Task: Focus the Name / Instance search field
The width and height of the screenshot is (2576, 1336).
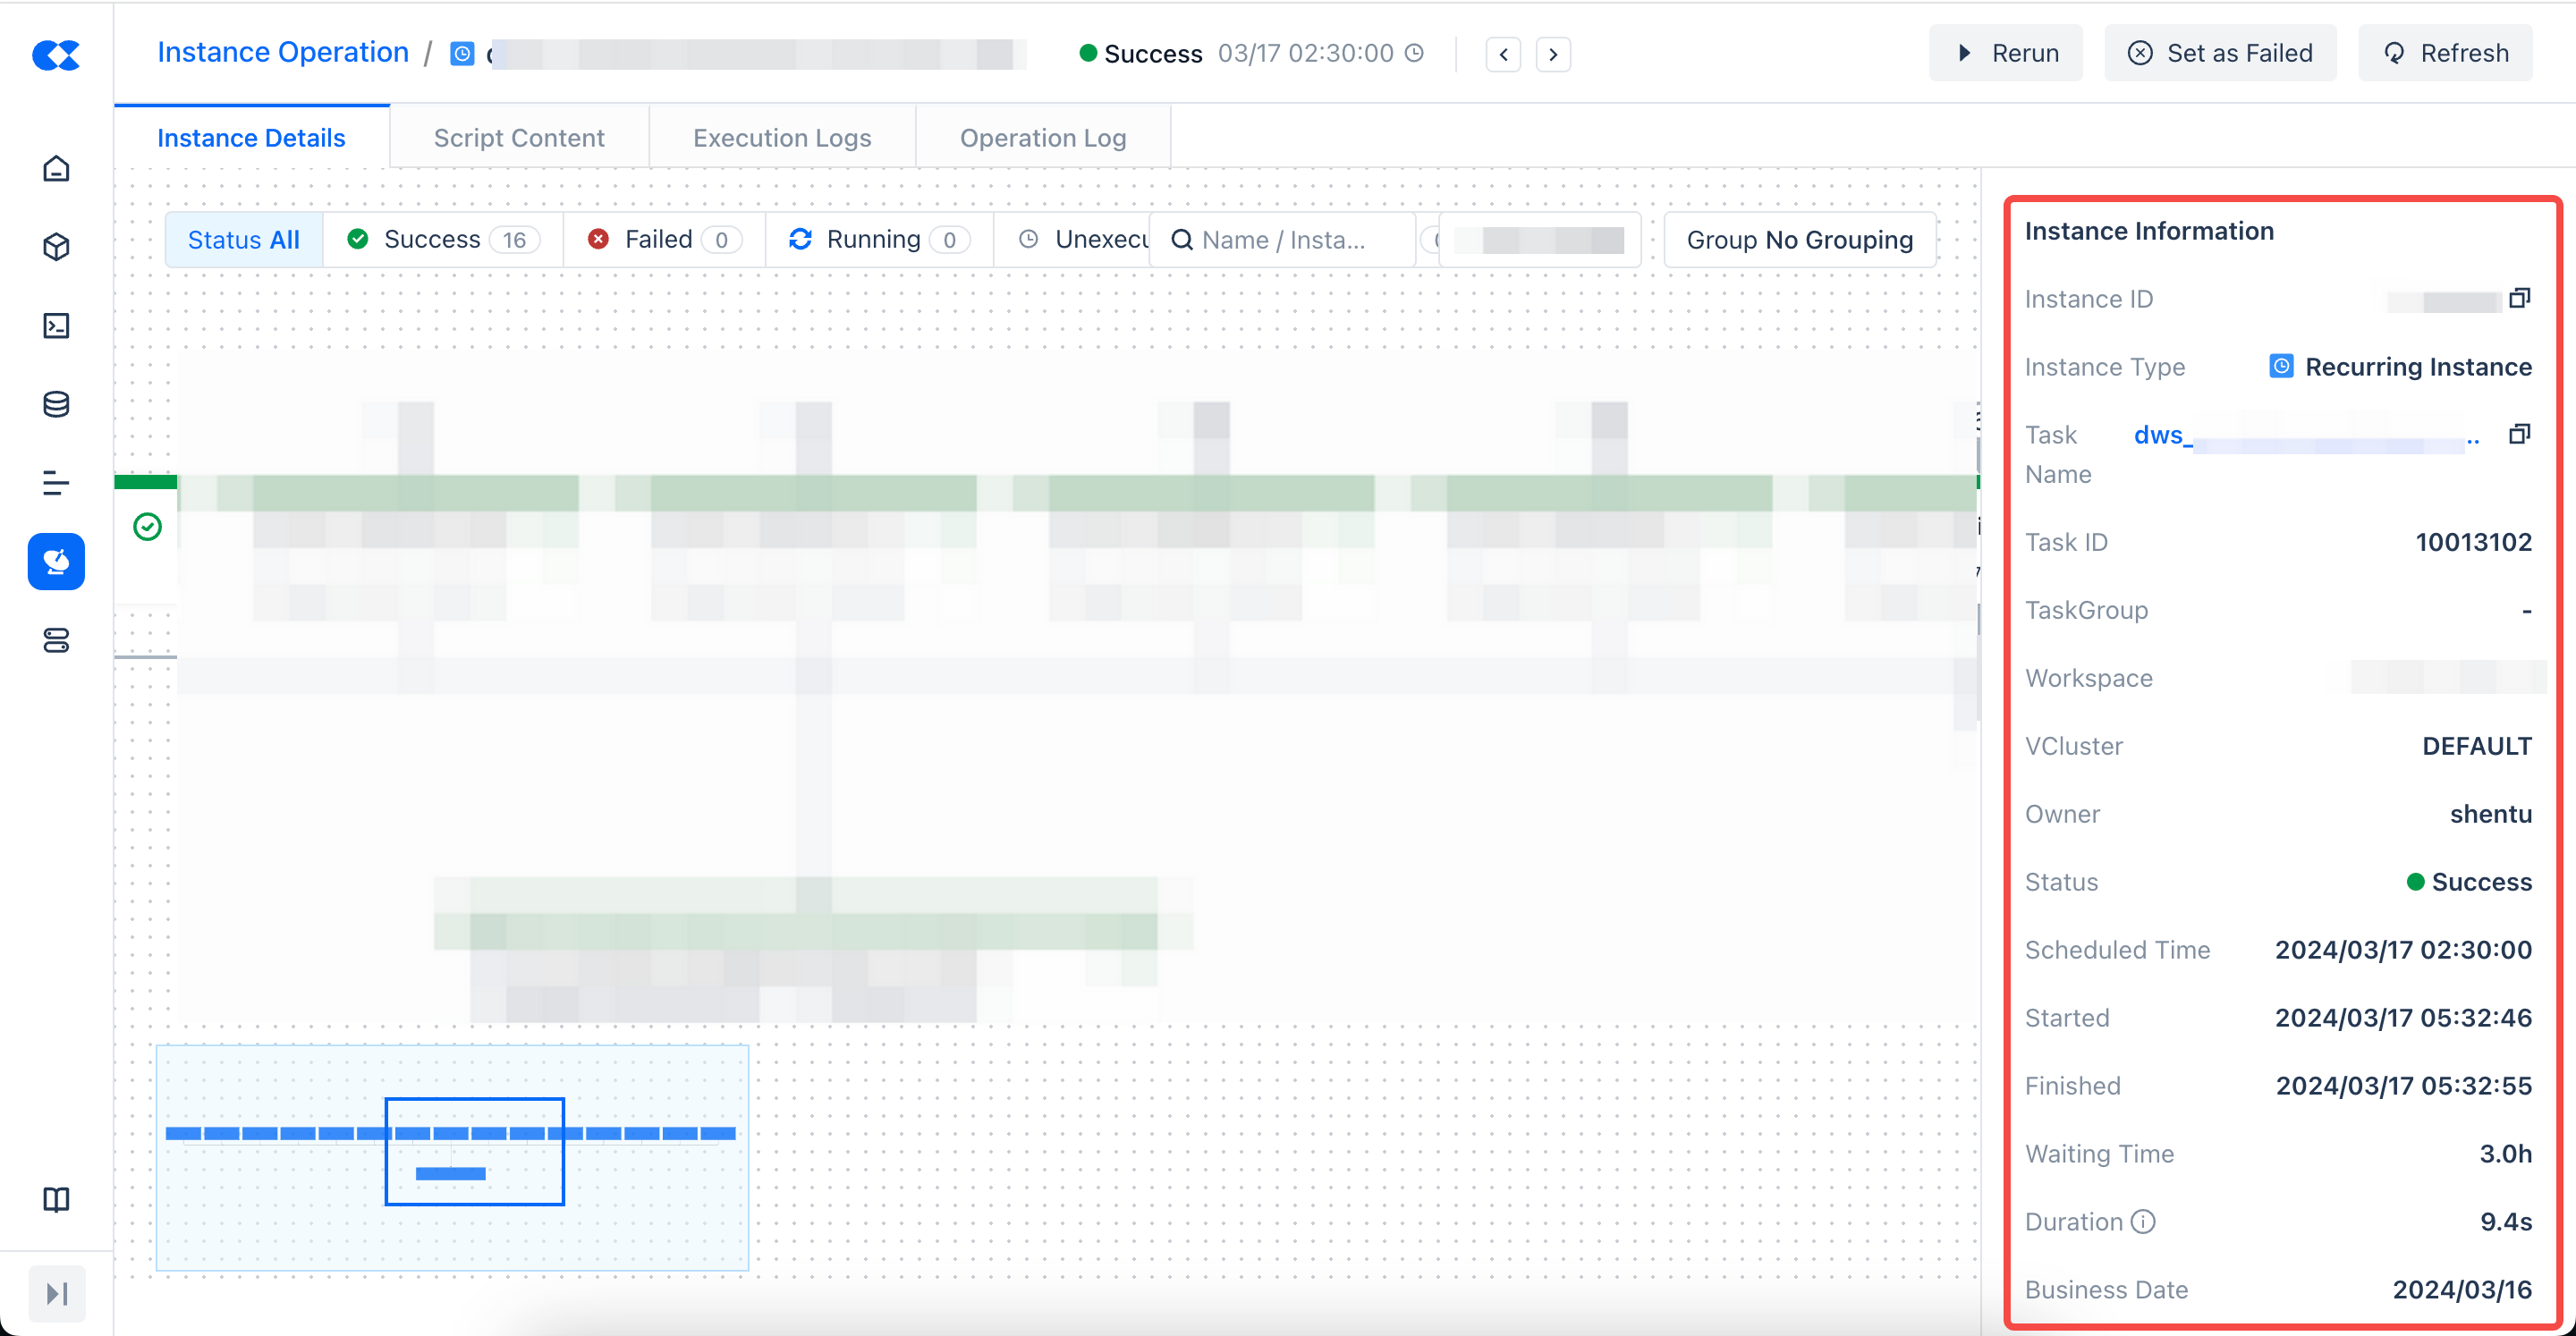Action: pos(1282,240)
